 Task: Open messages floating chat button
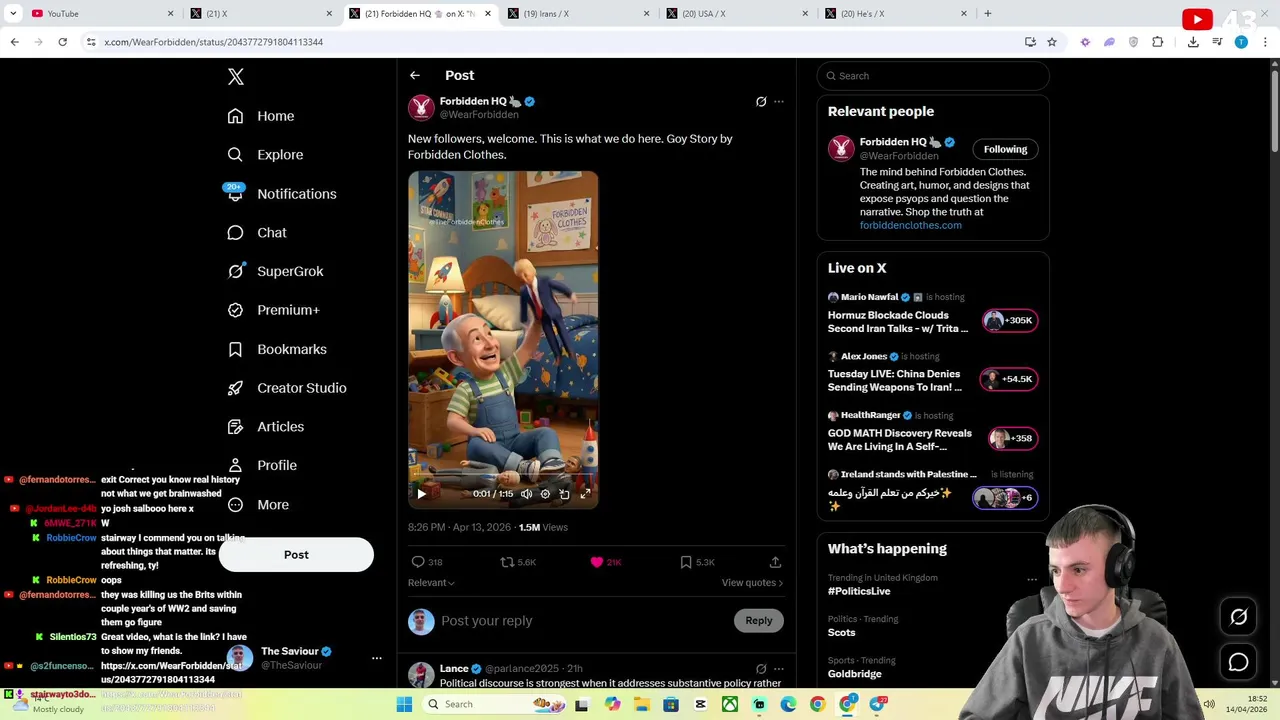1238,662
